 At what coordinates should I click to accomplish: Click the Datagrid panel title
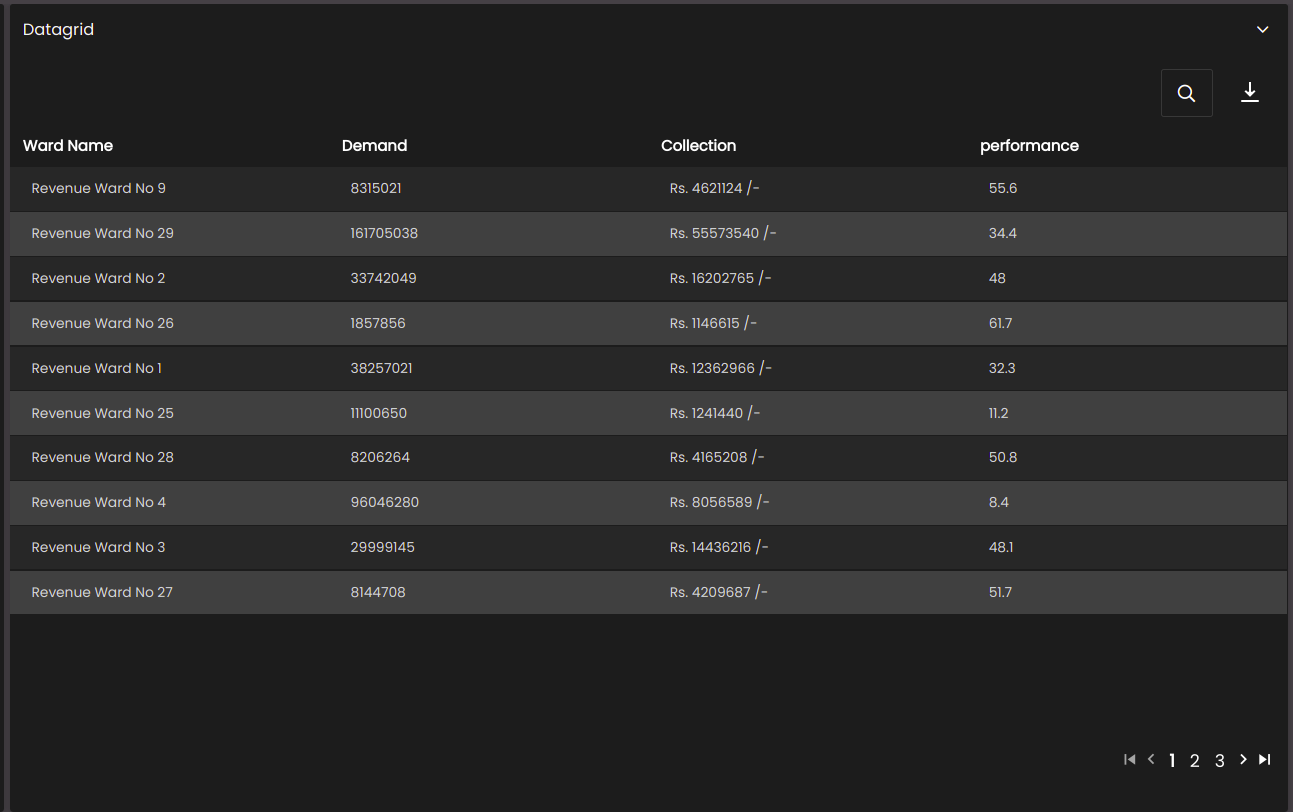pyautogui.click(x=58, y=30)
